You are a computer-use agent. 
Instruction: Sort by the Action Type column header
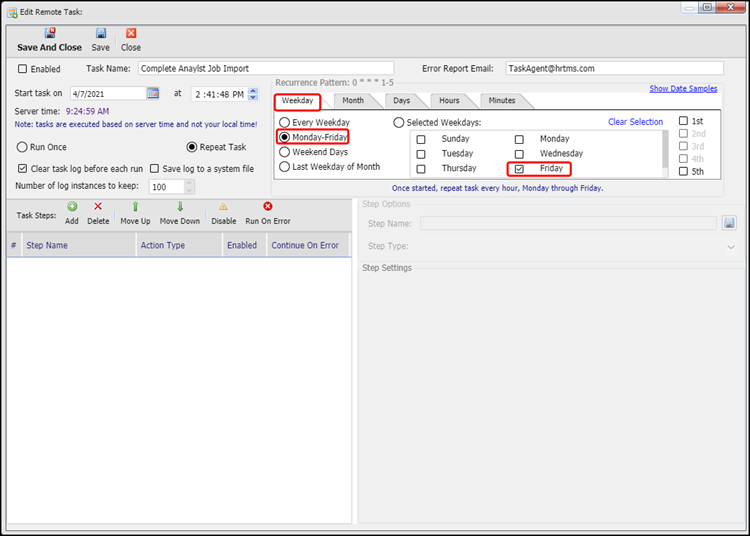tap(179, 245)
